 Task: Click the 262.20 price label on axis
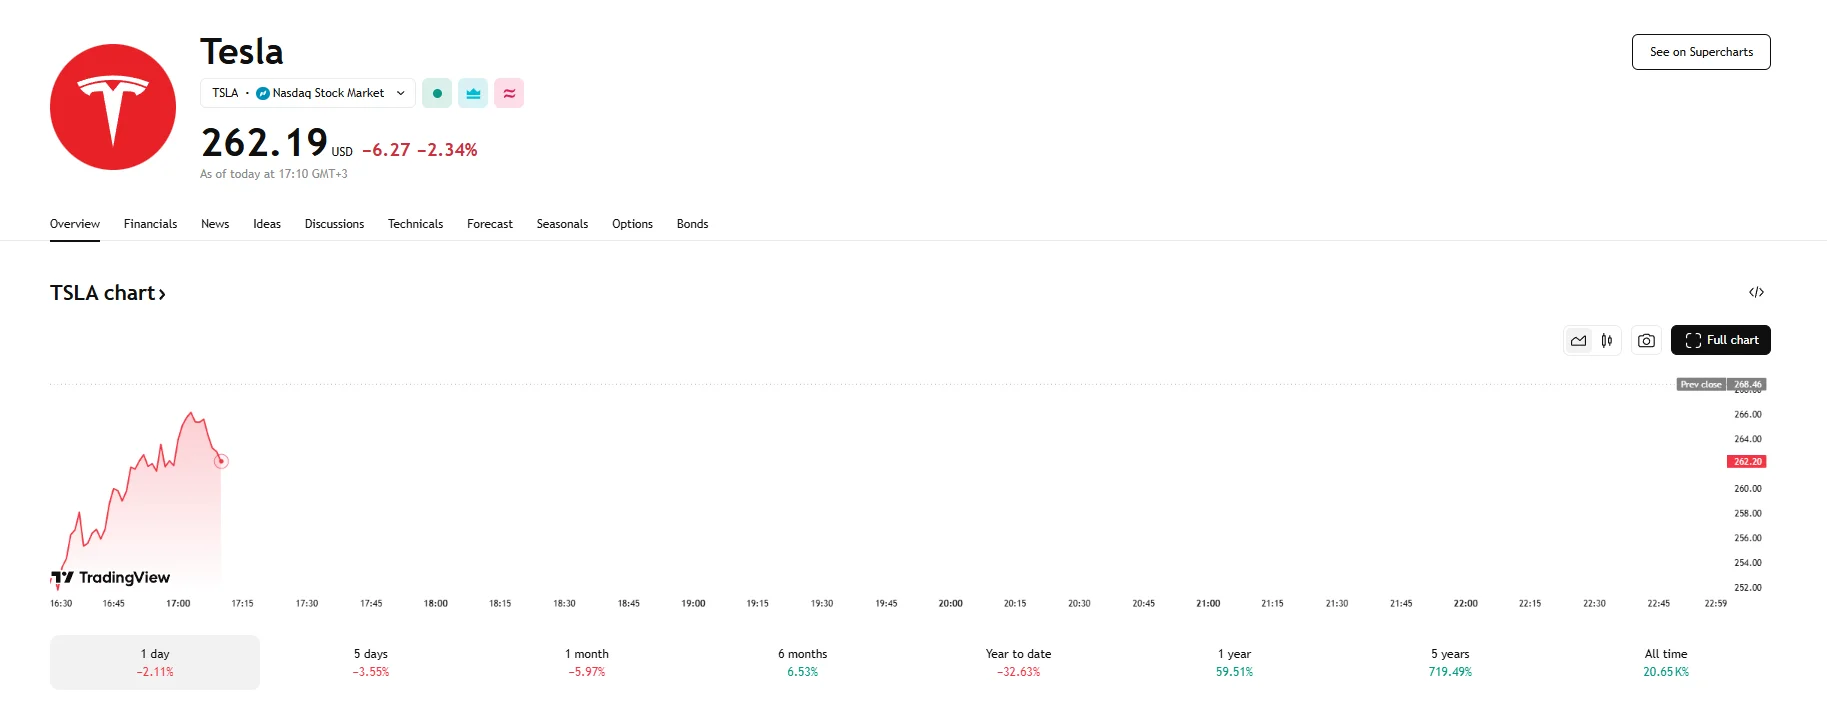coord(1746,462)
